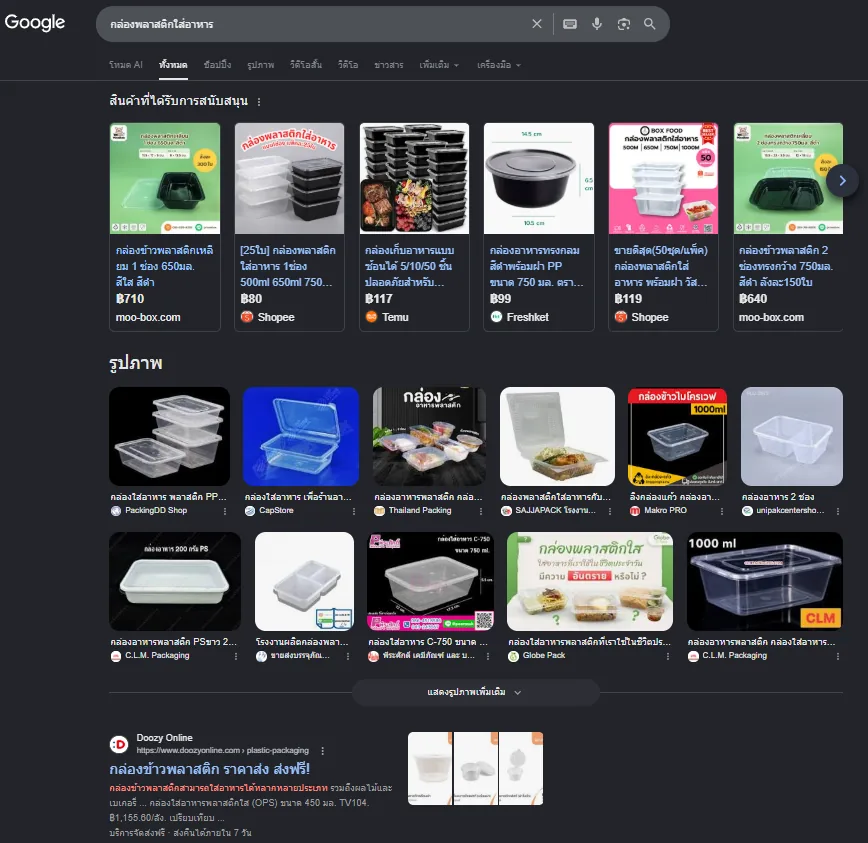Open options for SAJJAPACK image result
Screen dimensions: 868x843
pos(610,511)
